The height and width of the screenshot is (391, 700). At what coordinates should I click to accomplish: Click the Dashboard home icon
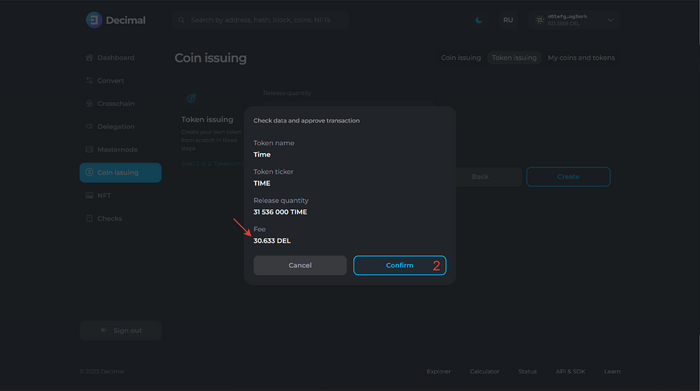click(89, 58)
